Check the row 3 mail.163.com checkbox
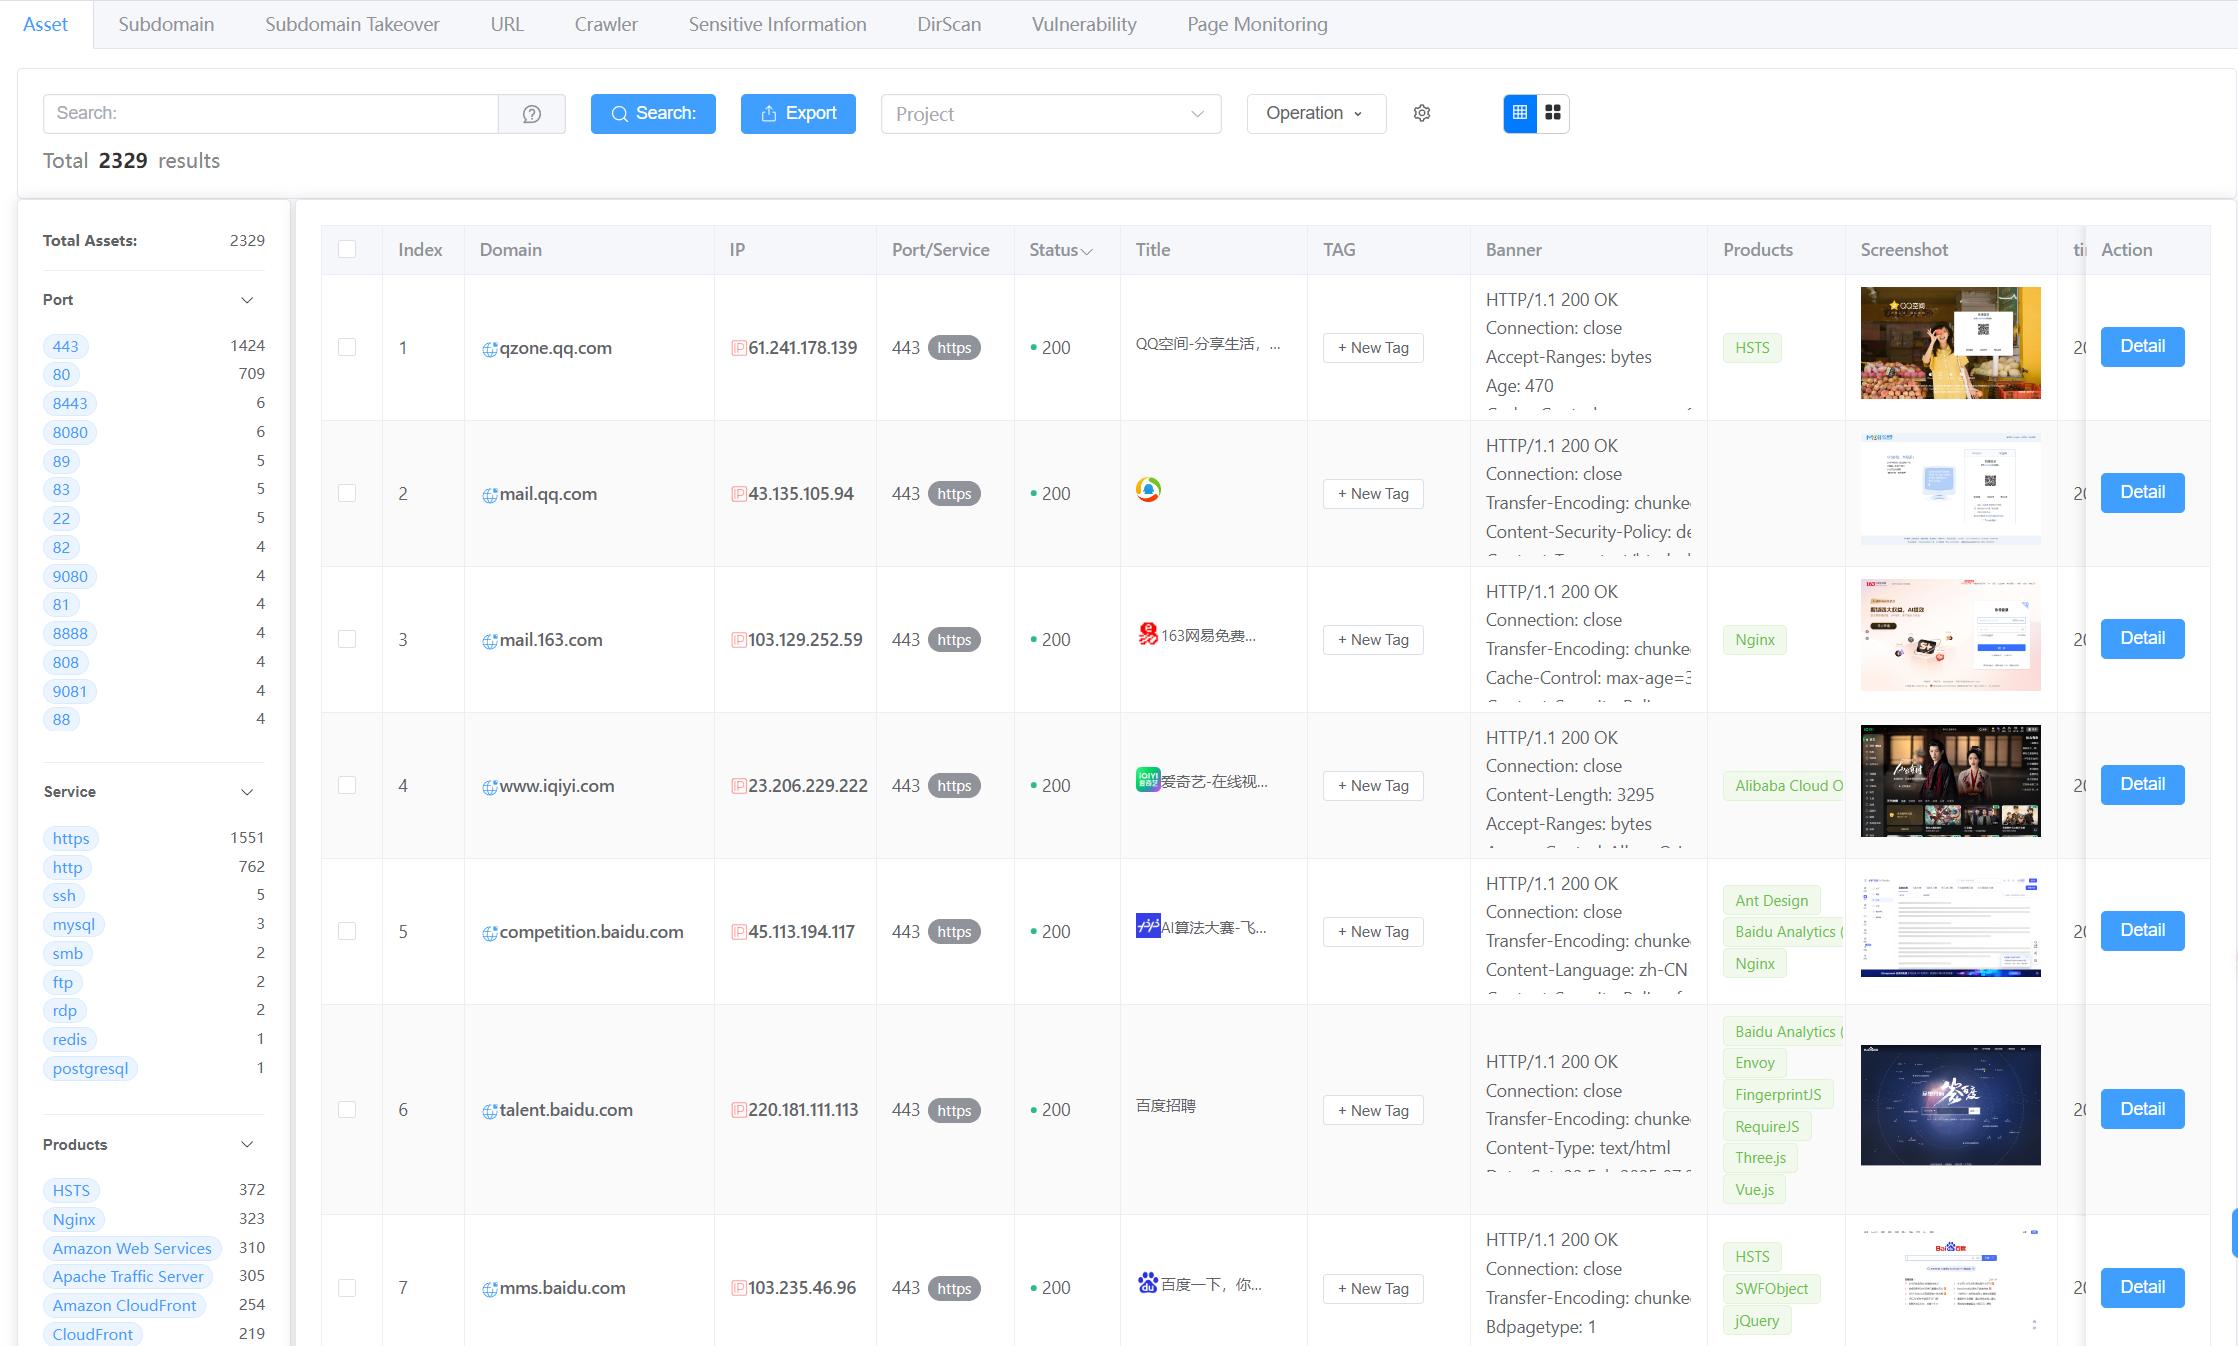The width and height of the screenshot is (2238, 1346). (x=347, y=639)
